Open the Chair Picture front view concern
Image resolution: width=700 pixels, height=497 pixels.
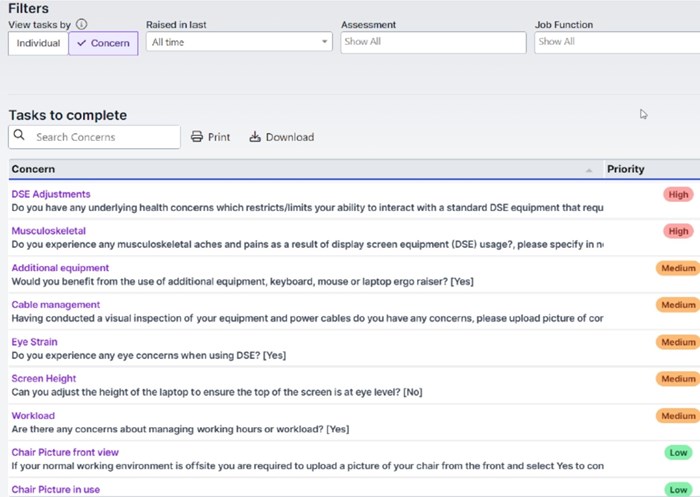(65, 452)
